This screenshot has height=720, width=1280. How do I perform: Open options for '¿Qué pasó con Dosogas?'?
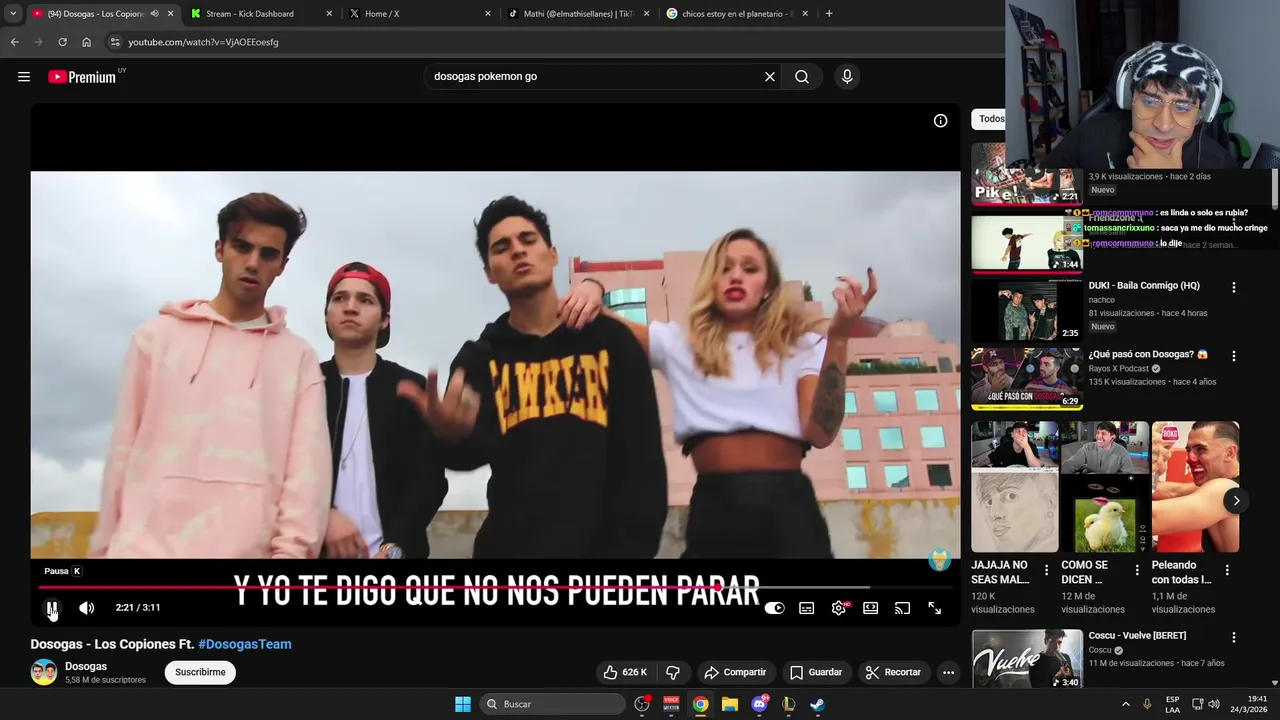1233,356
